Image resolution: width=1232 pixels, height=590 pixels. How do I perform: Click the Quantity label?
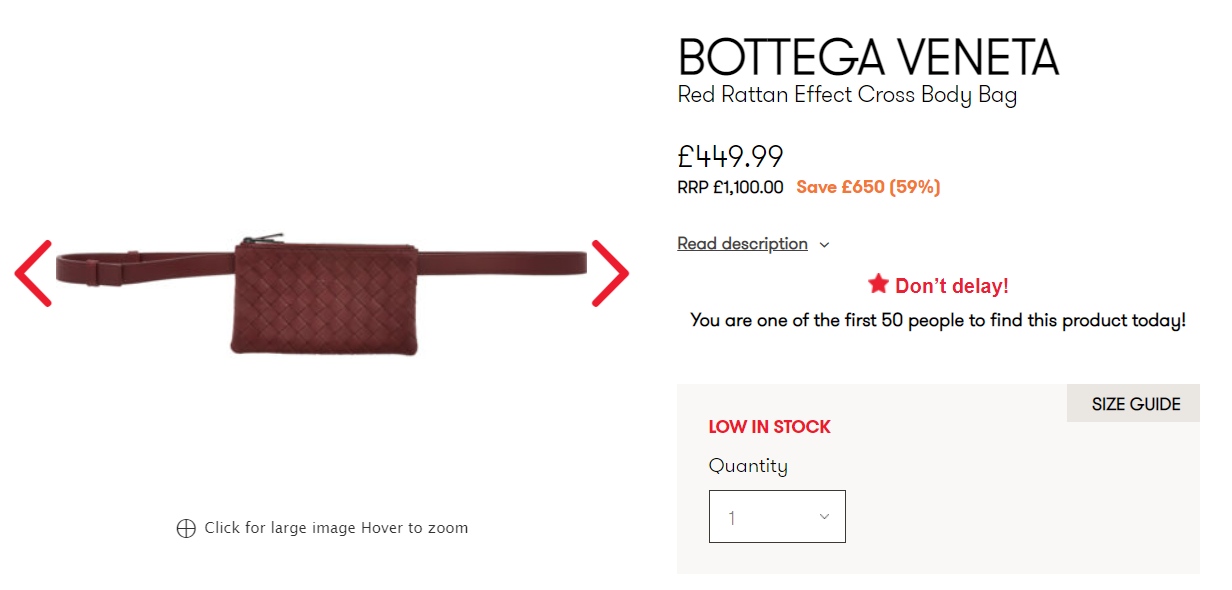pos(748,466)
